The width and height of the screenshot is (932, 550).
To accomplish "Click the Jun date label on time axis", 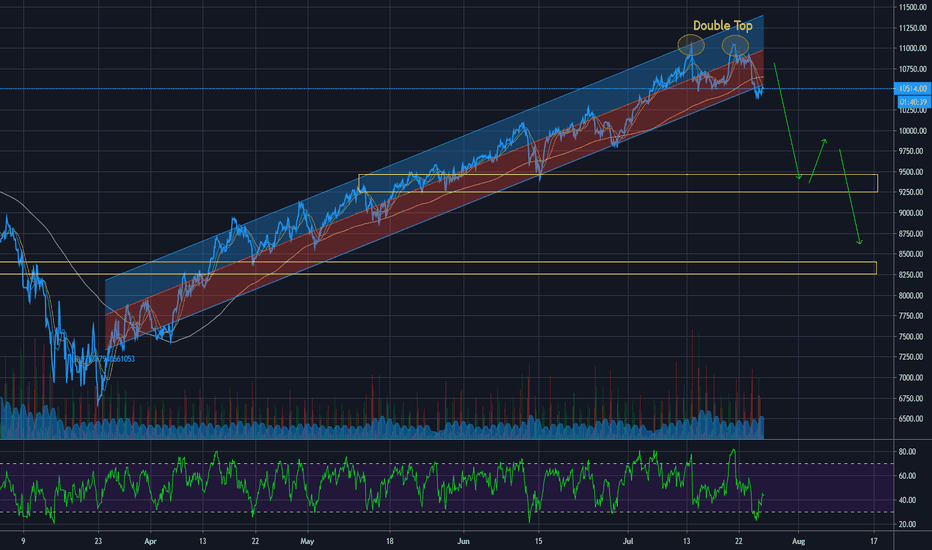I will click(x=464, y=541).
